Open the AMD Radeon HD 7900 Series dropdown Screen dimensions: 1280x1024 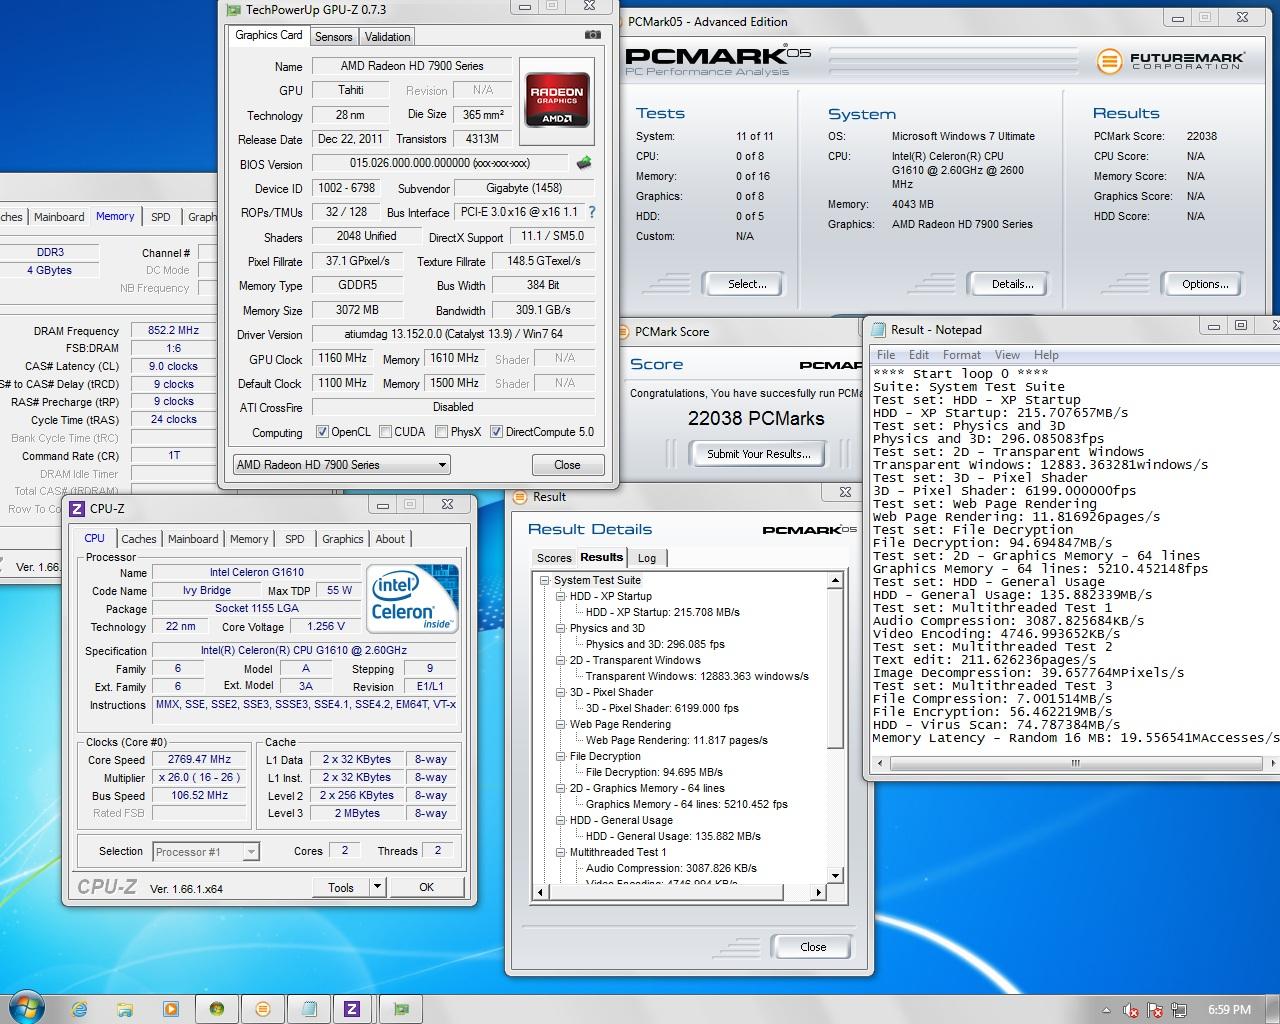coord(341,465)
